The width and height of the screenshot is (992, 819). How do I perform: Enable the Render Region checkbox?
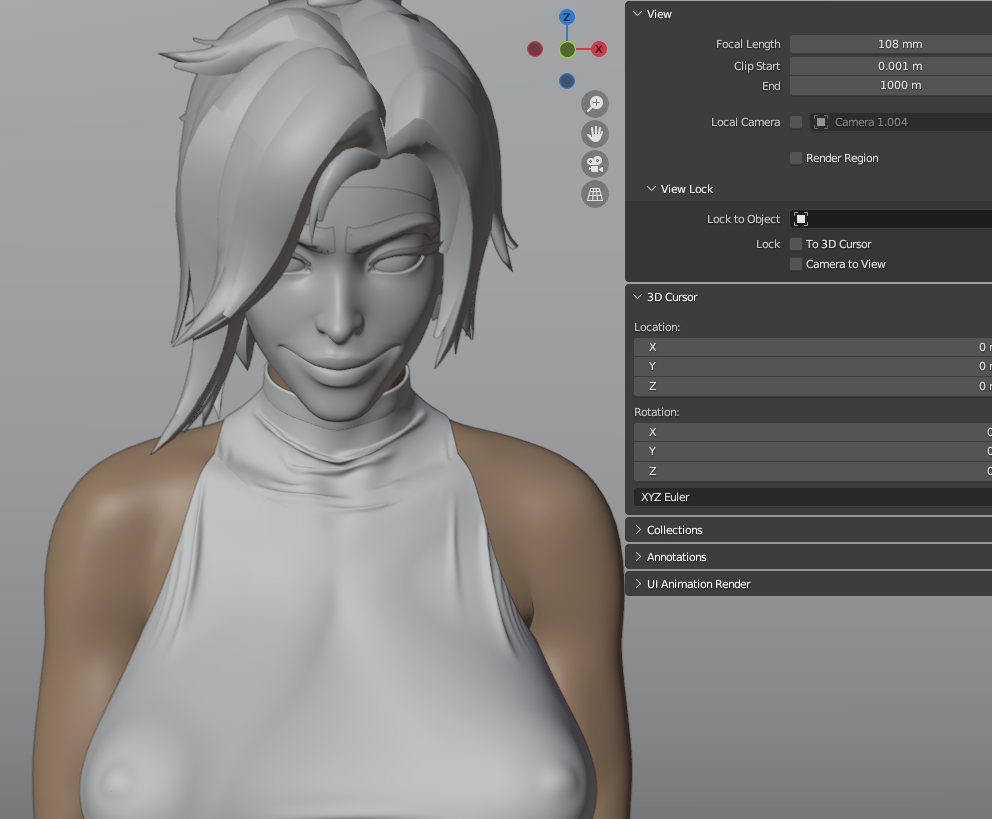[796, 158]
